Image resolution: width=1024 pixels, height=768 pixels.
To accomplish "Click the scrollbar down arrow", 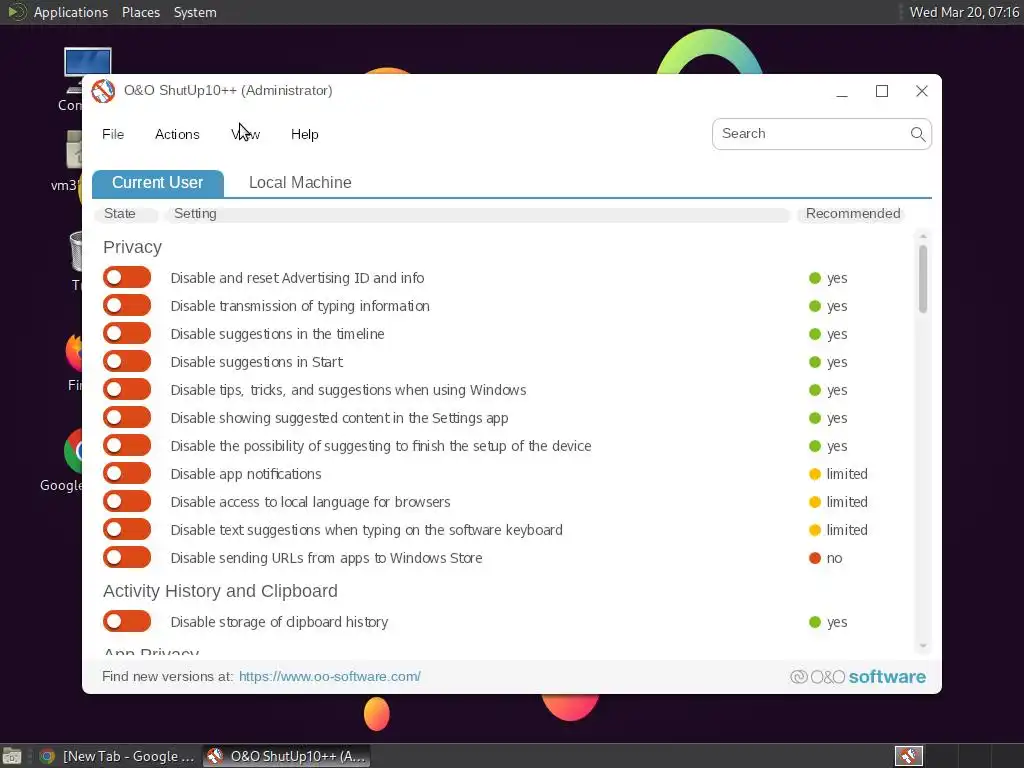I will (x=923, y=646).
